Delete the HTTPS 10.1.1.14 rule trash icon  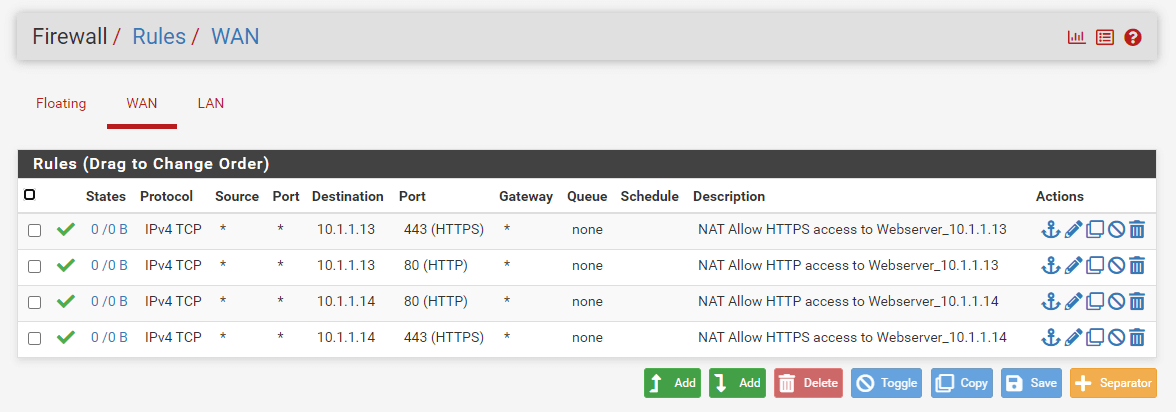coord(1137,337)
